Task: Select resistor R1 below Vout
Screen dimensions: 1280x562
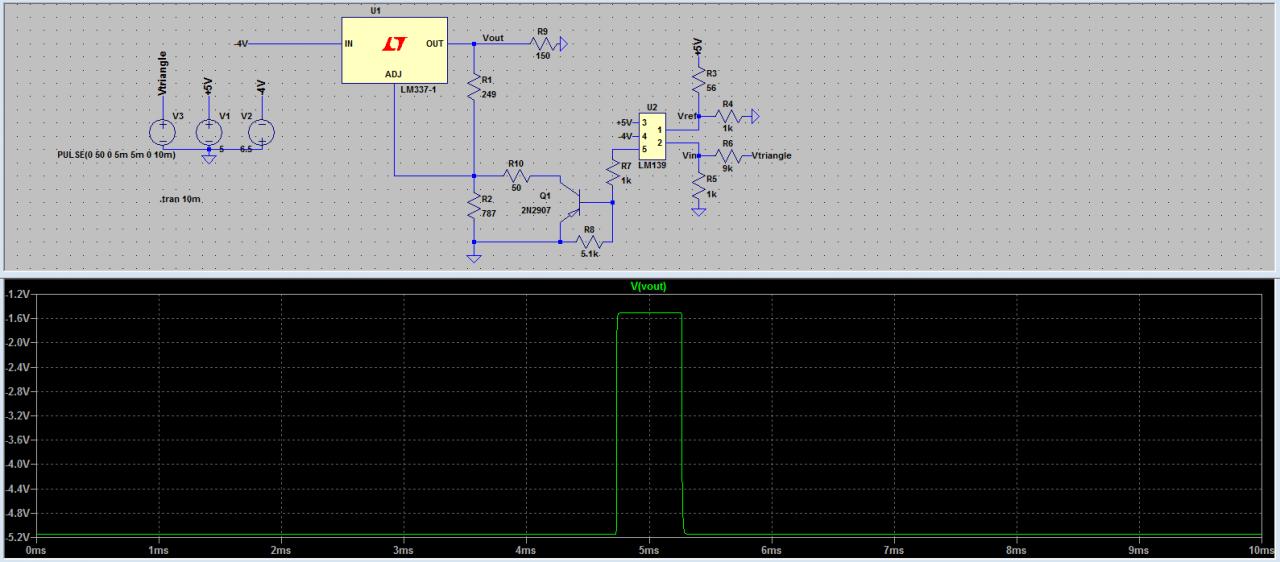Action: pos(474,88)
